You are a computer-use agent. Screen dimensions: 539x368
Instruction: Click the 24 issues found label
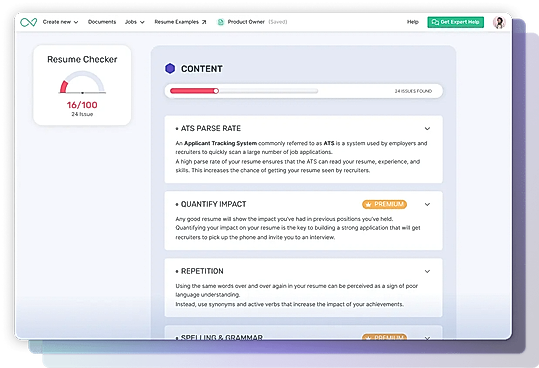tap(413, 91)
